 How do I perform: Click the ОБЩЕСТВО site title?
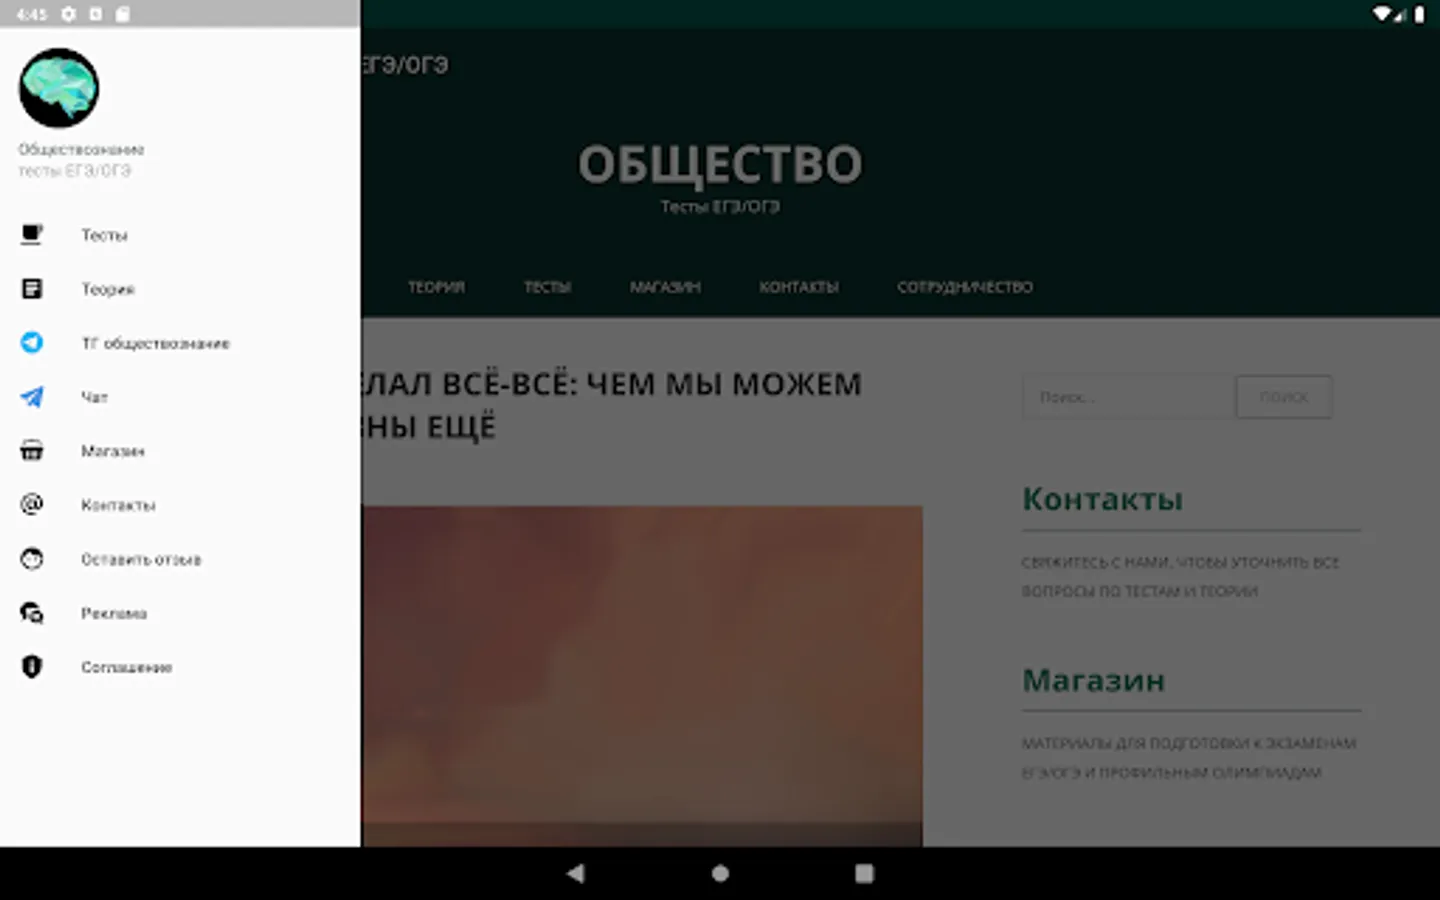pos(720,164)
